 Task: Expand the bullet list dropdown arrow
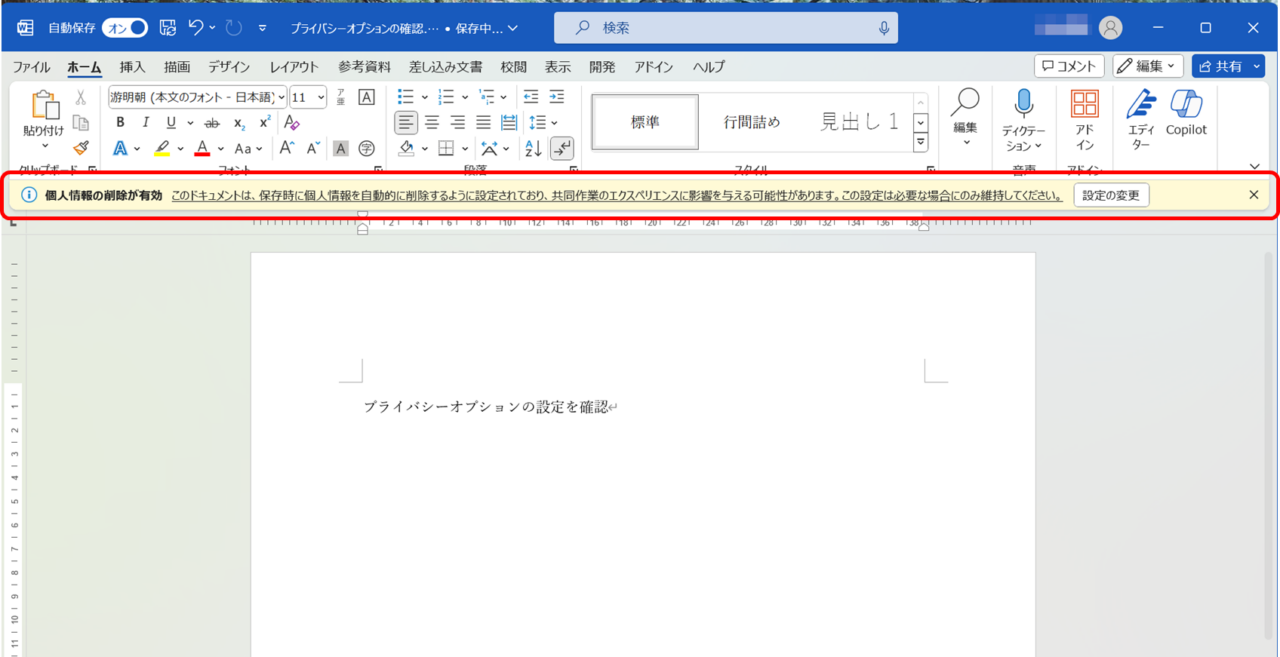(424, 97)
